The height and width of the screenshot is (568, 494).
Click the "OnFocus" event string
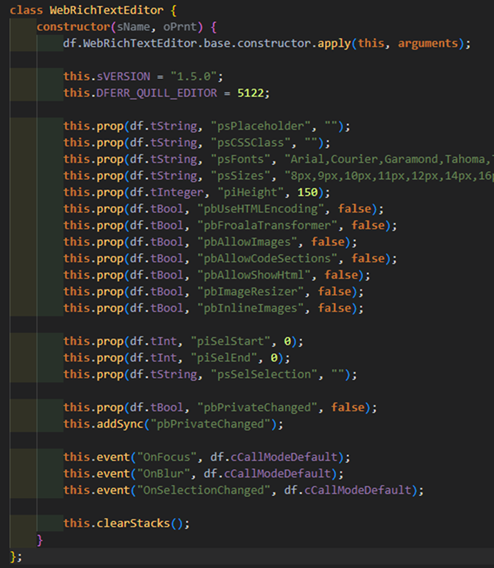pos(167,458)
